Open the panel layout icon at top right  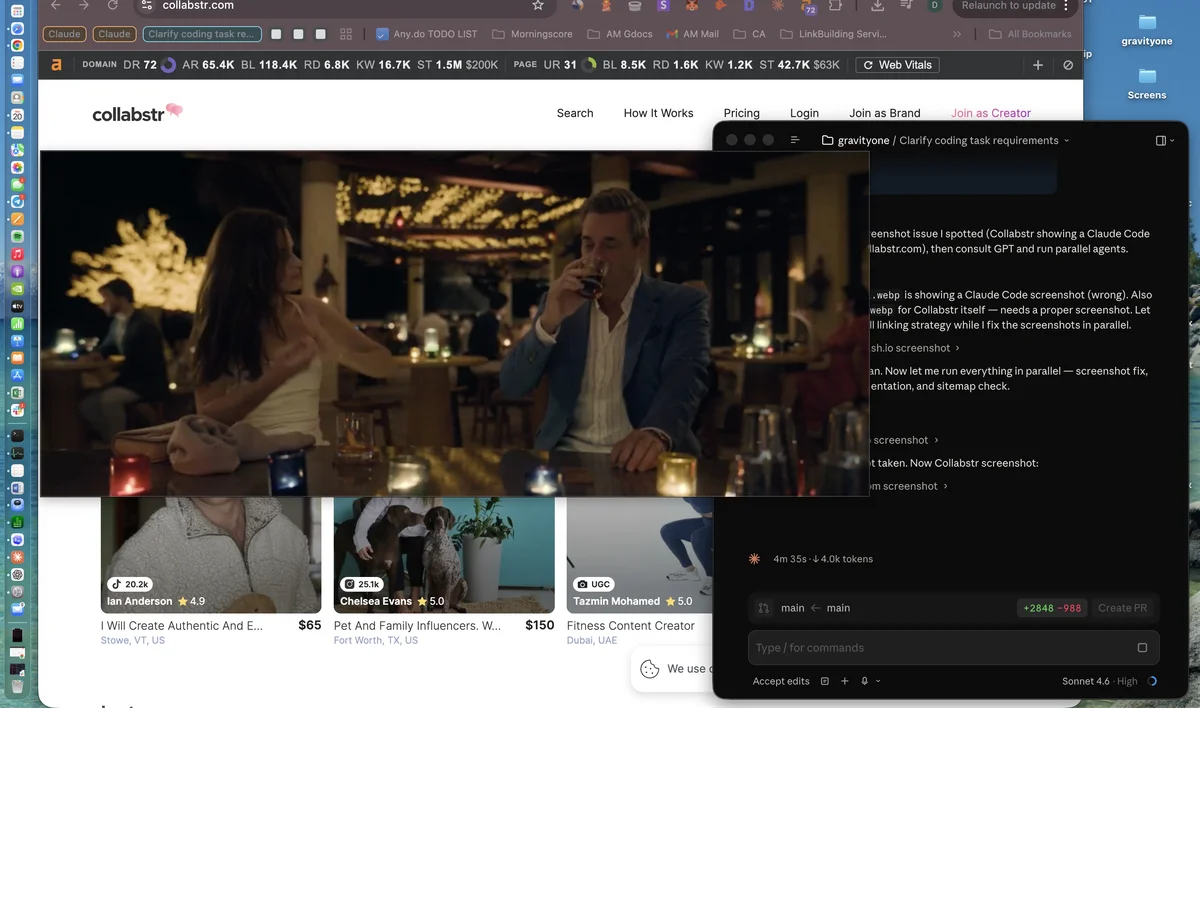1162,141
